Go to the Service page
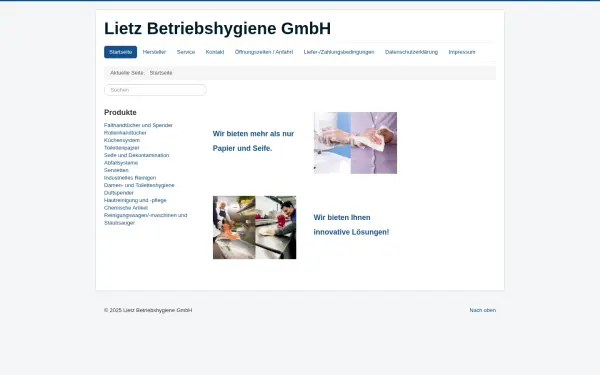The image size is (600, 375). [186, 52]
